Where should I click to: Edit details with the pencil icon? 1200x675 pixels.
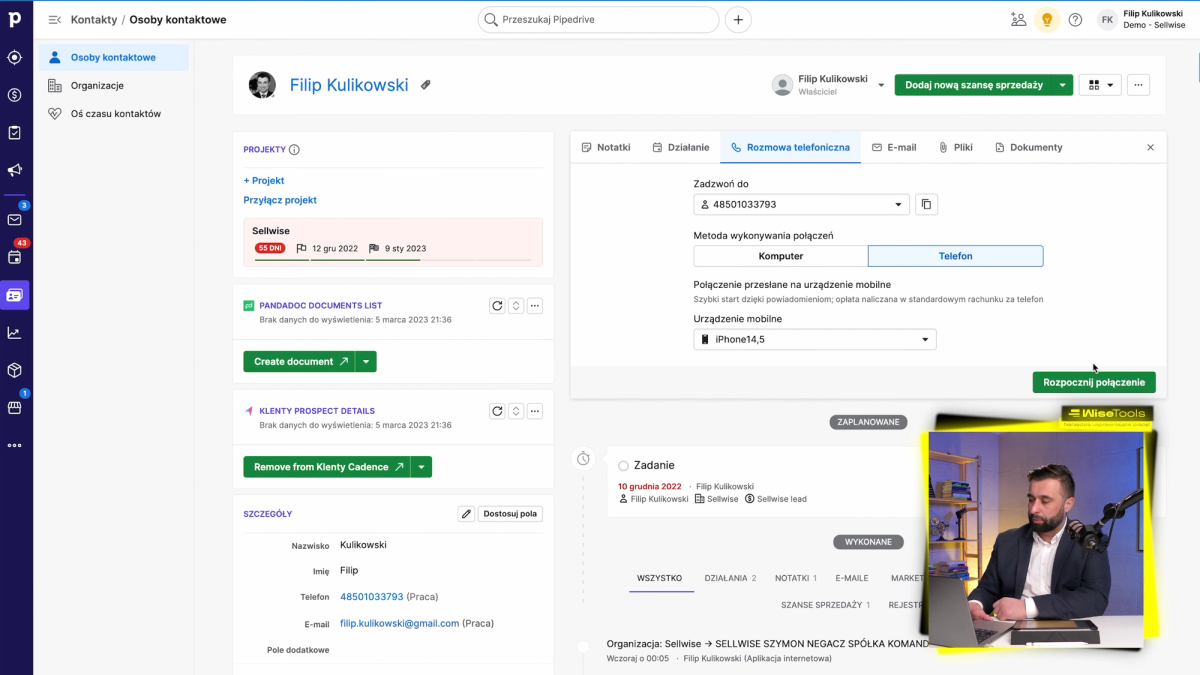(466, 514)
